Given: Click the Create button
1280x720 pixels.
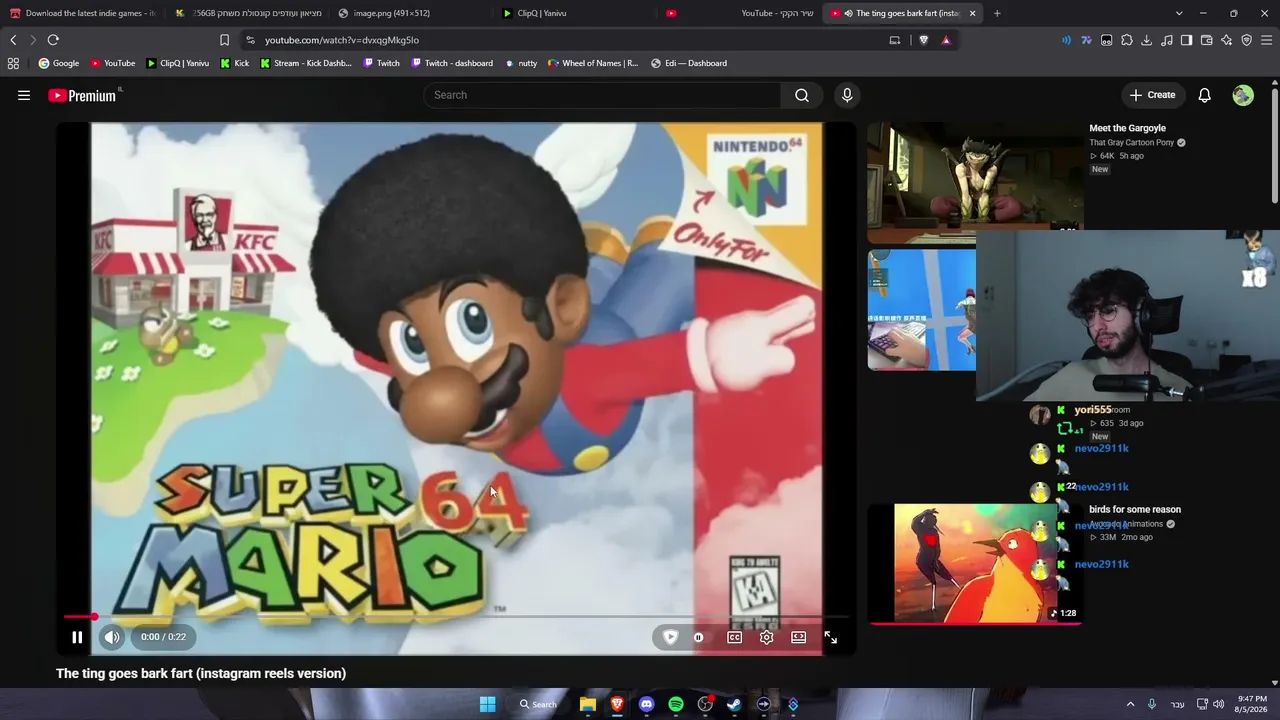Looking at the screenshot, I should tap(1152, 95).
